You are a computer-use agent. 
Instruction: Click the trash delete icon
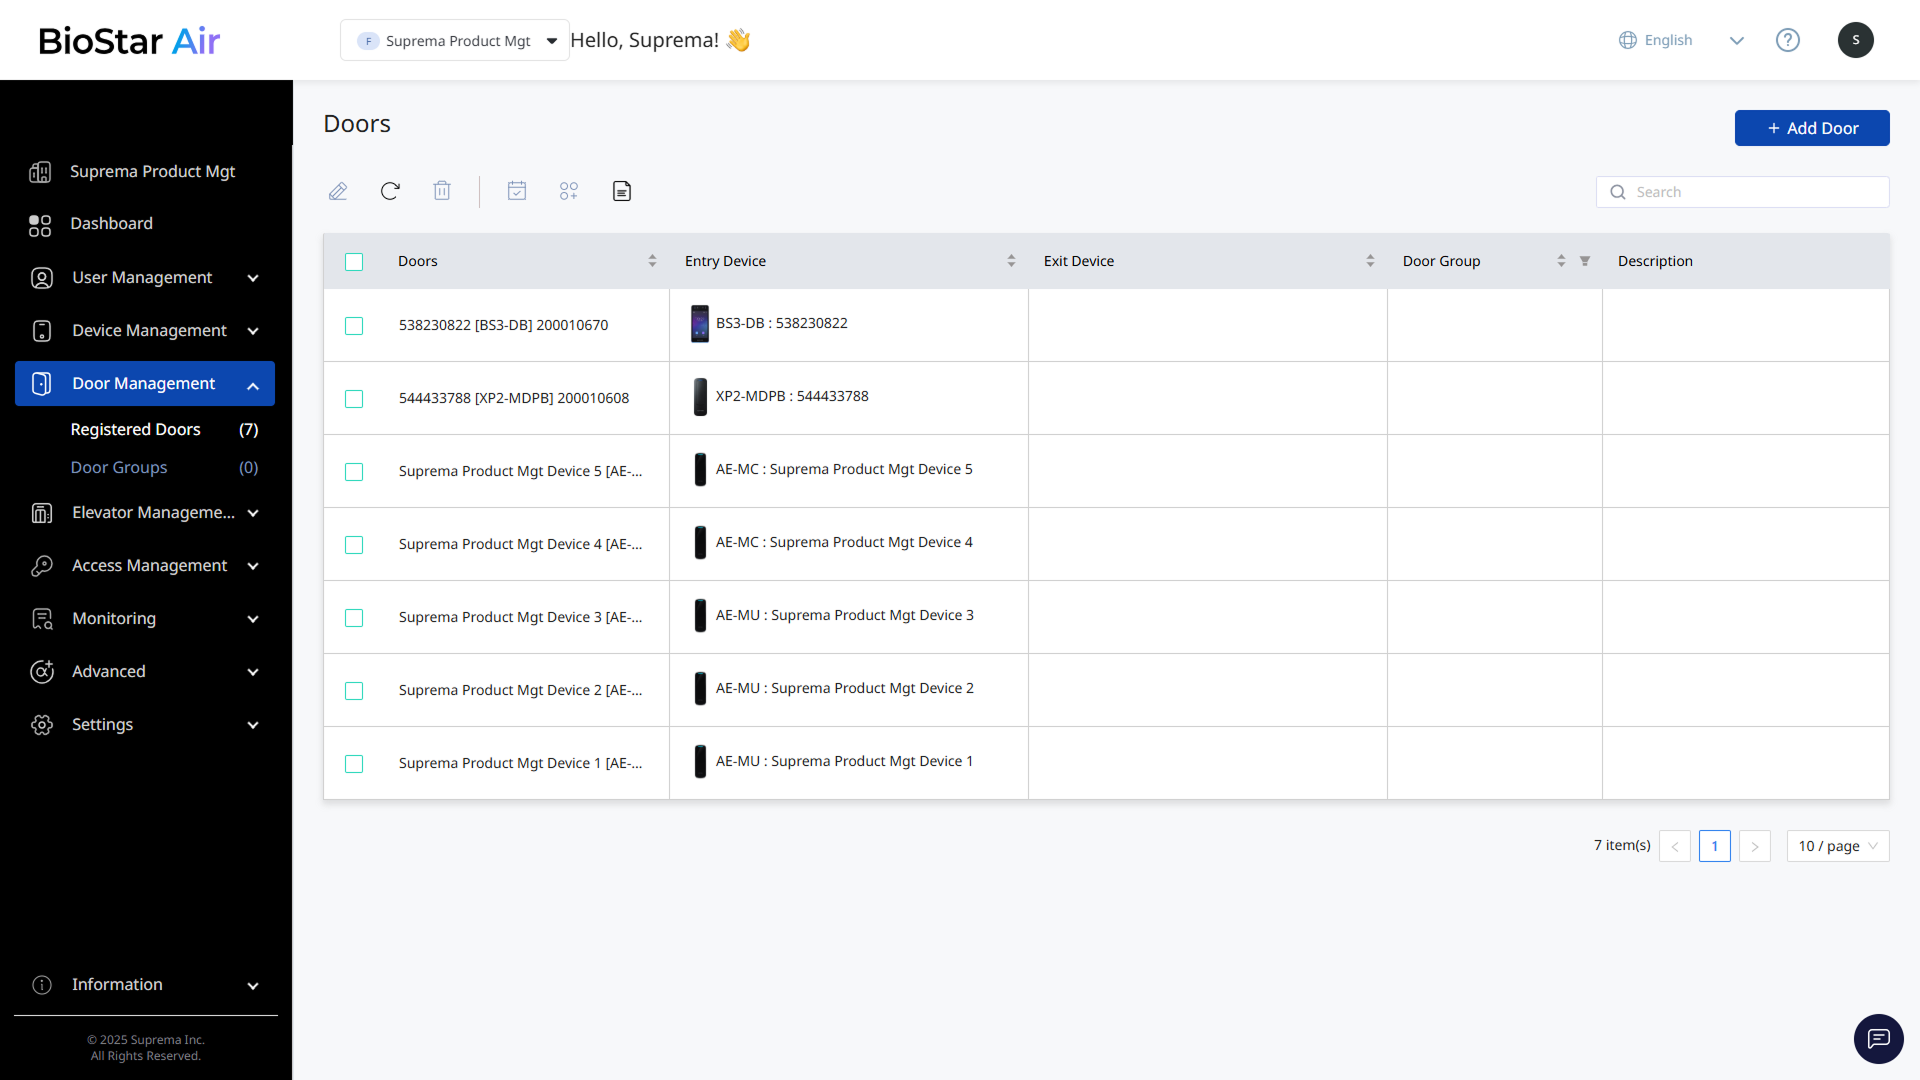pos(442,191)
